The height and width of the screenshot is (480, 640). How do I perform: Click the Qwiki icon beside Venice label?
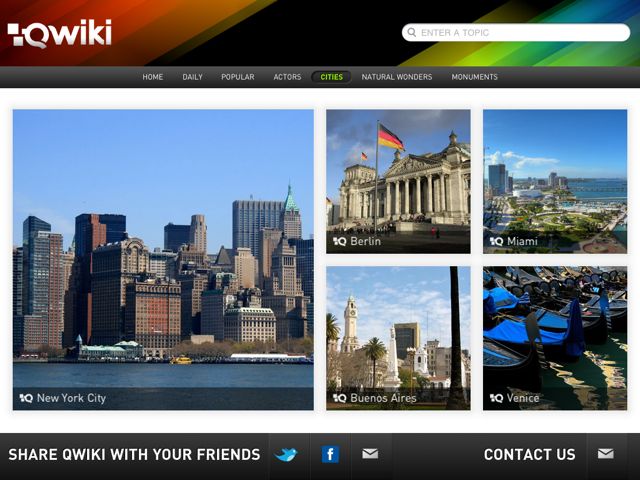tap(496, 398)
